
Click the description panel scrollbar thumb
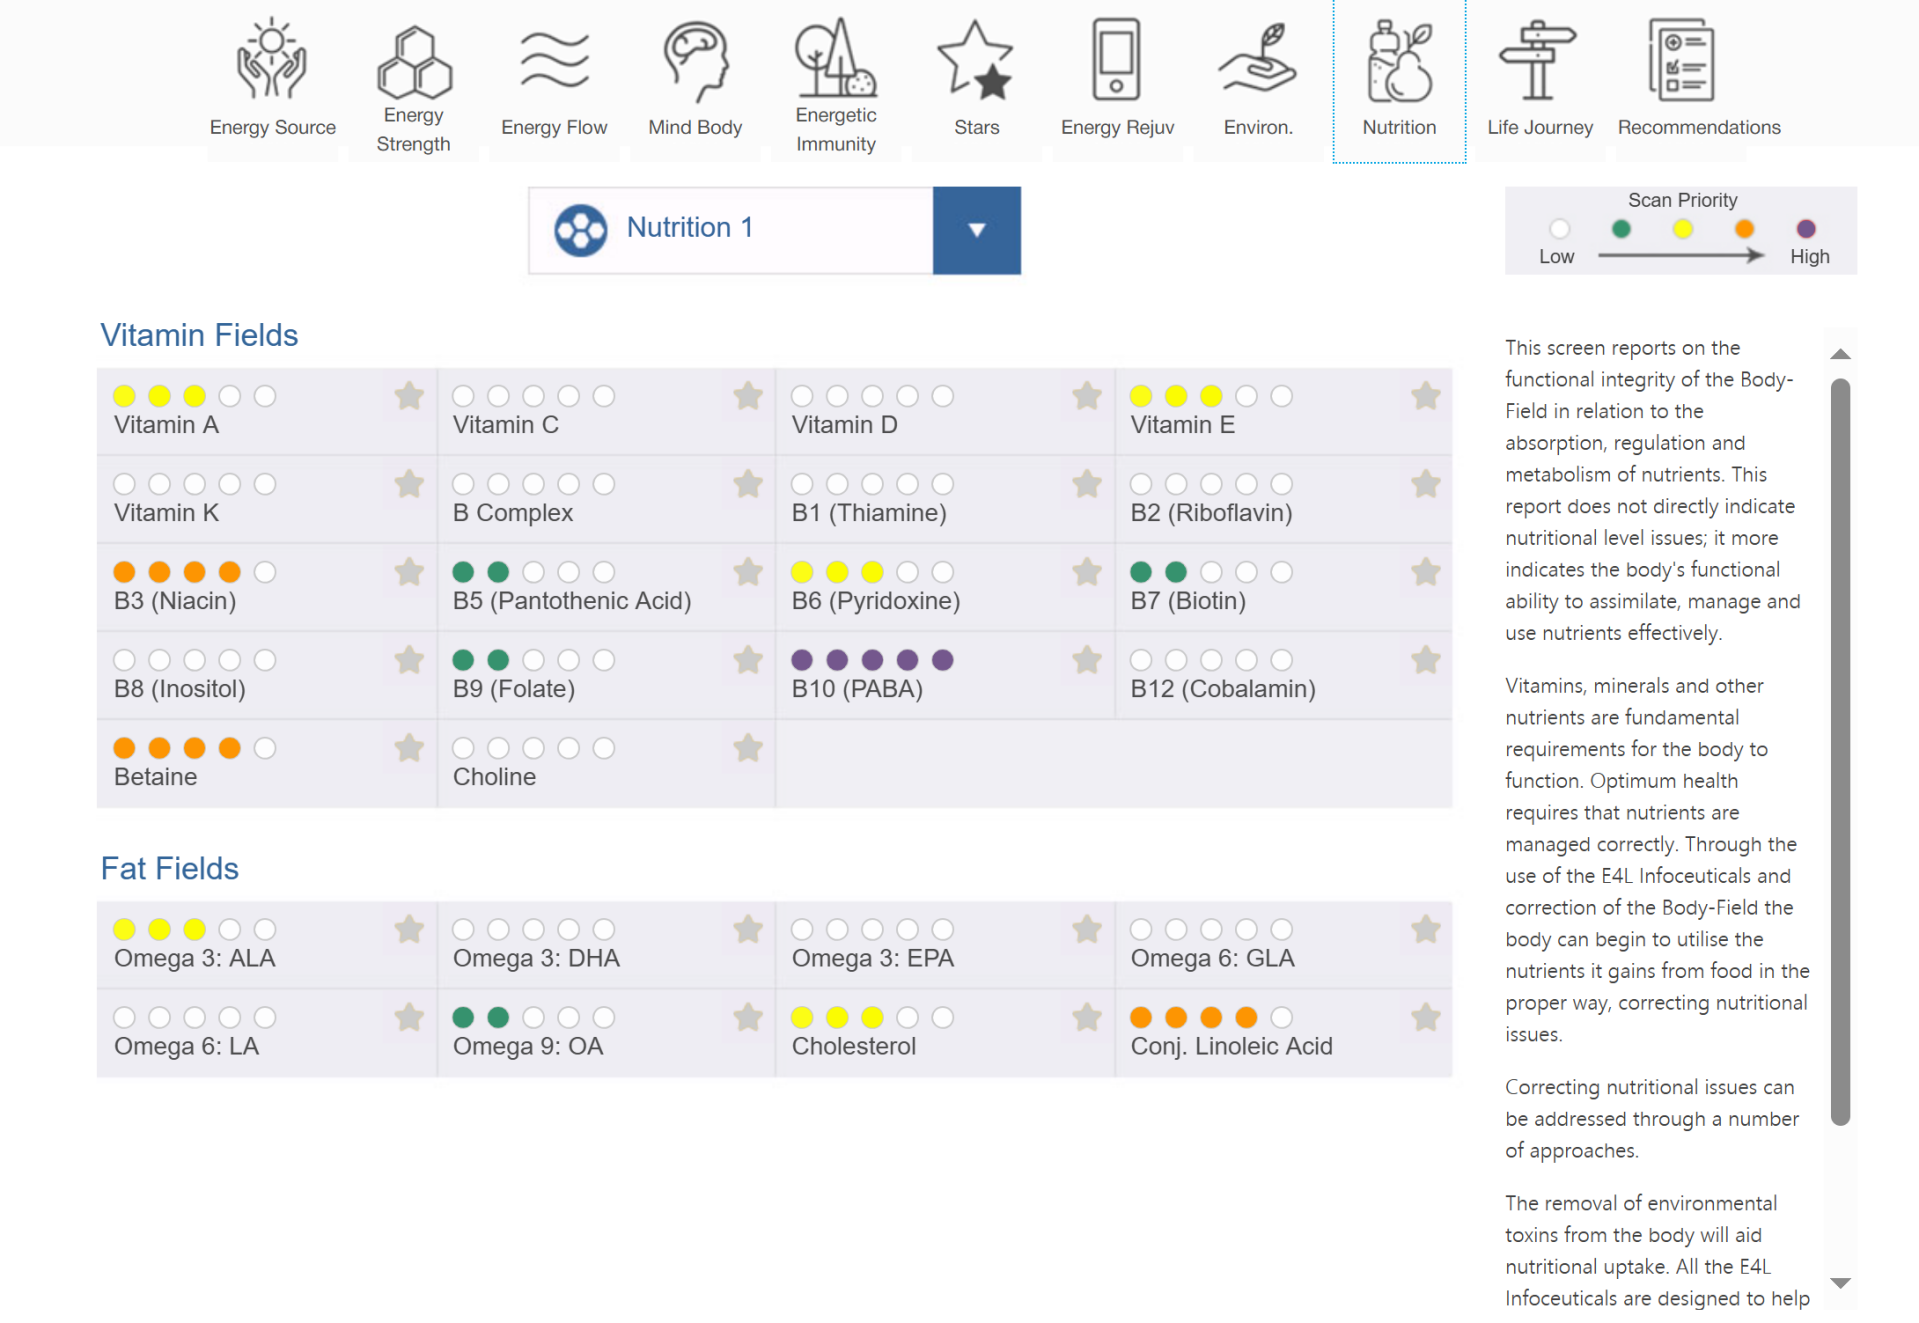point(1840,752)
